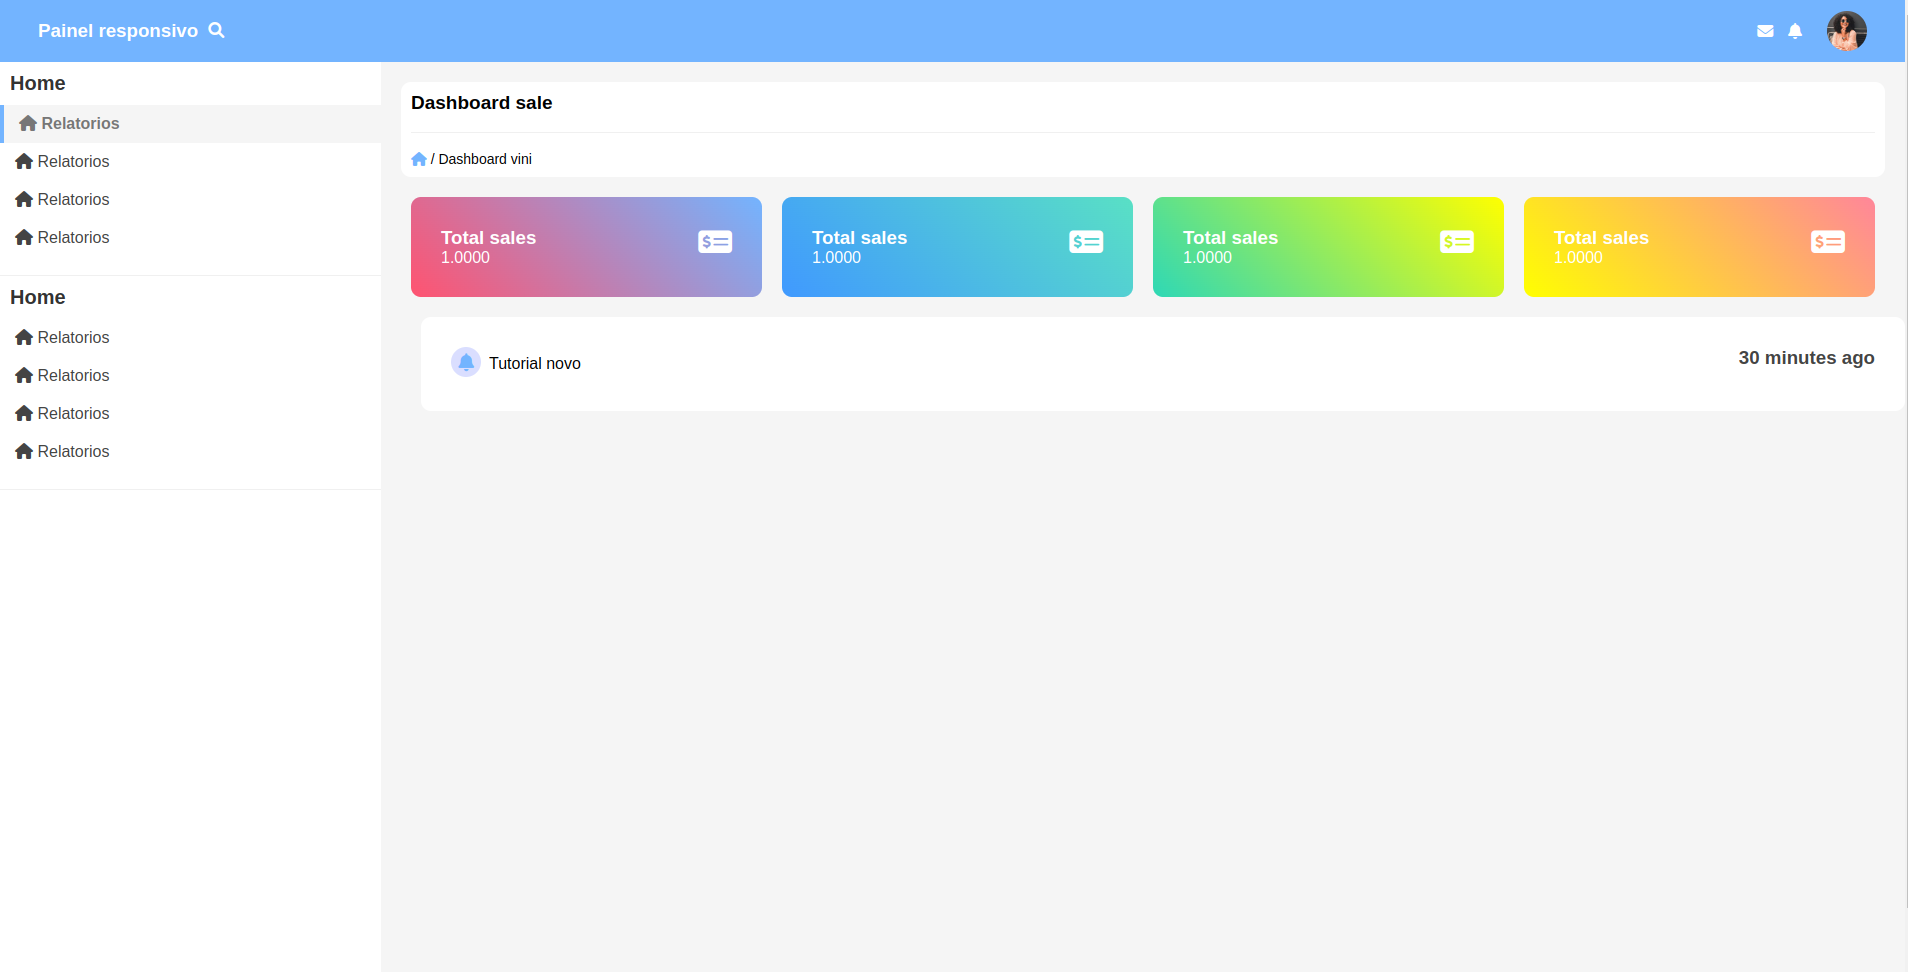Select the last Relatorios entry in the sidebar
1908x972 pixels.
[73, 451]
